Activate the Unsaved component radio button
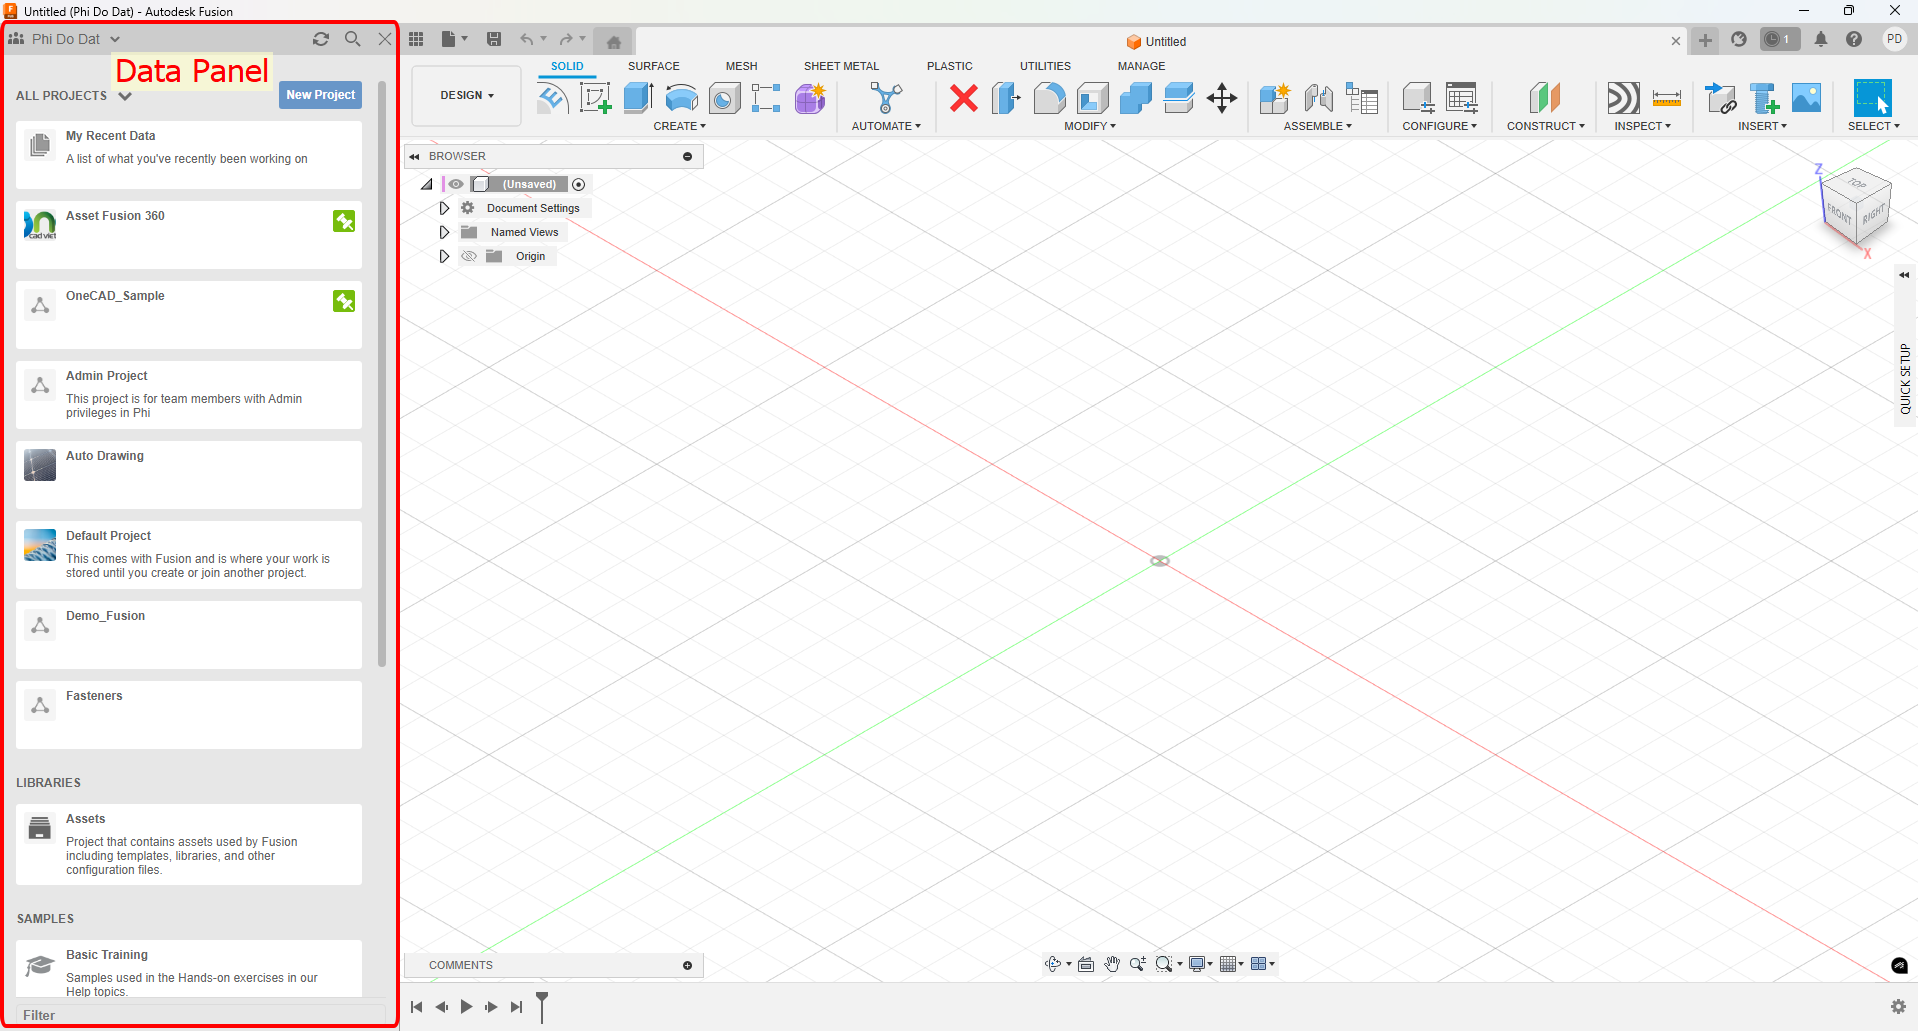This screenshot has height=1031, width=1918. 578,184
